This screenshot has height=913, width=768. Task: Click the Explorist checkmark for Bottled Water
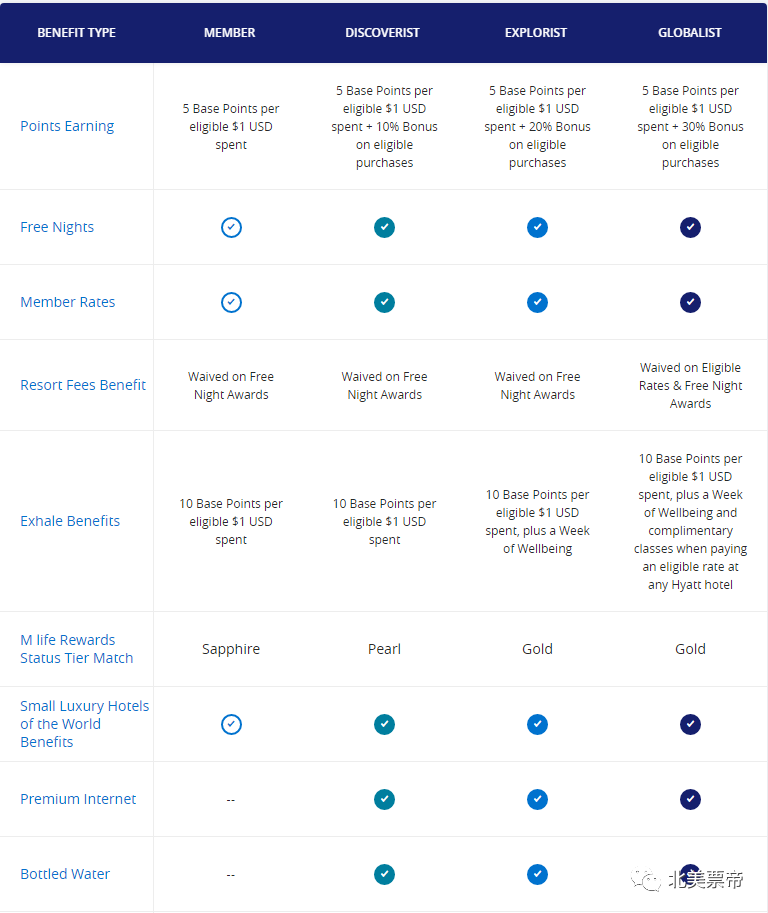click(537, 874)
